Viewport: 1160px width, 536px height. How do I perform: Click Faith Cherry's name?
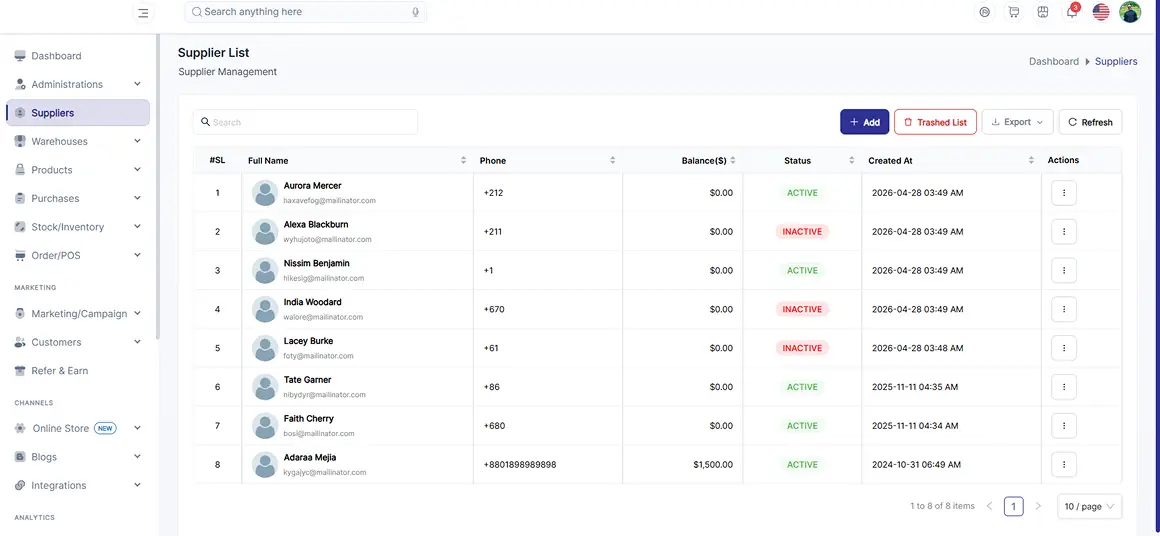[x=308, y=418]
